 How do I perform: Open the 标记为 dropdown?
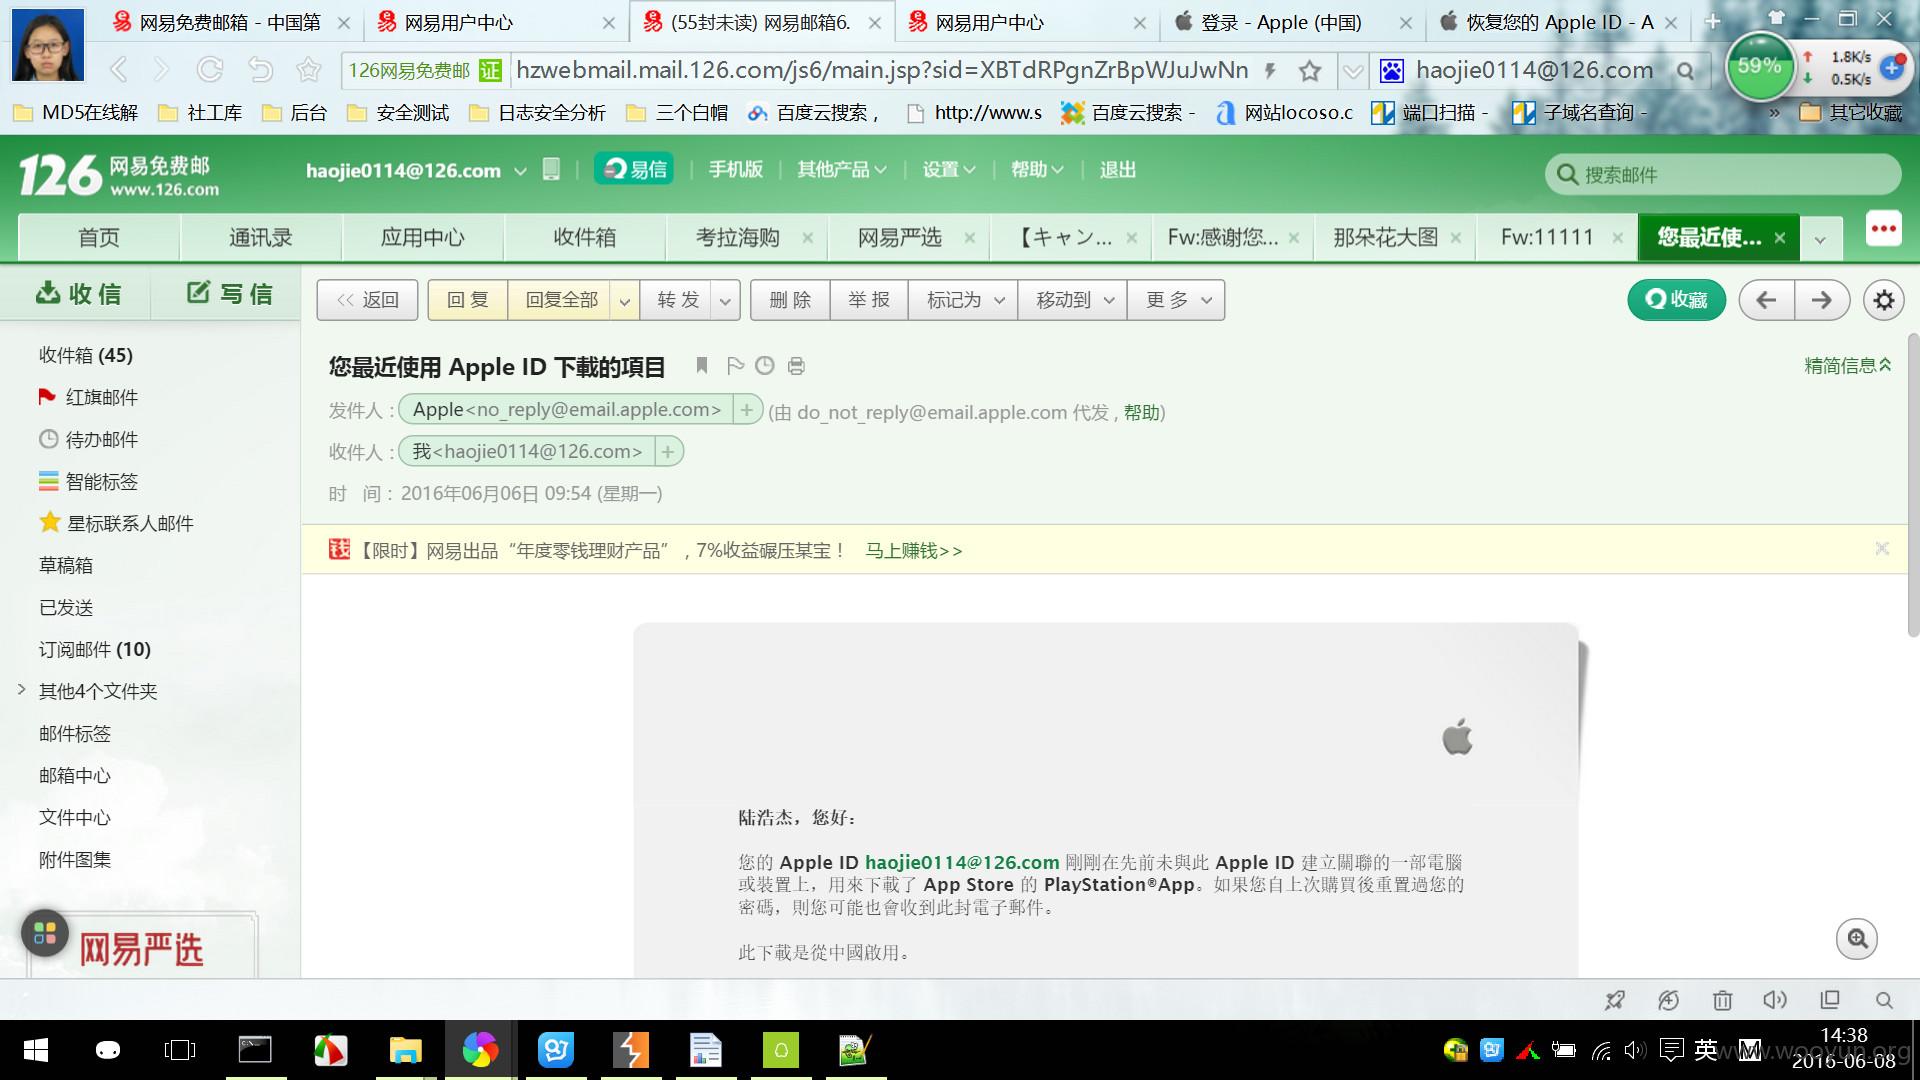click(x=964, y=300)
